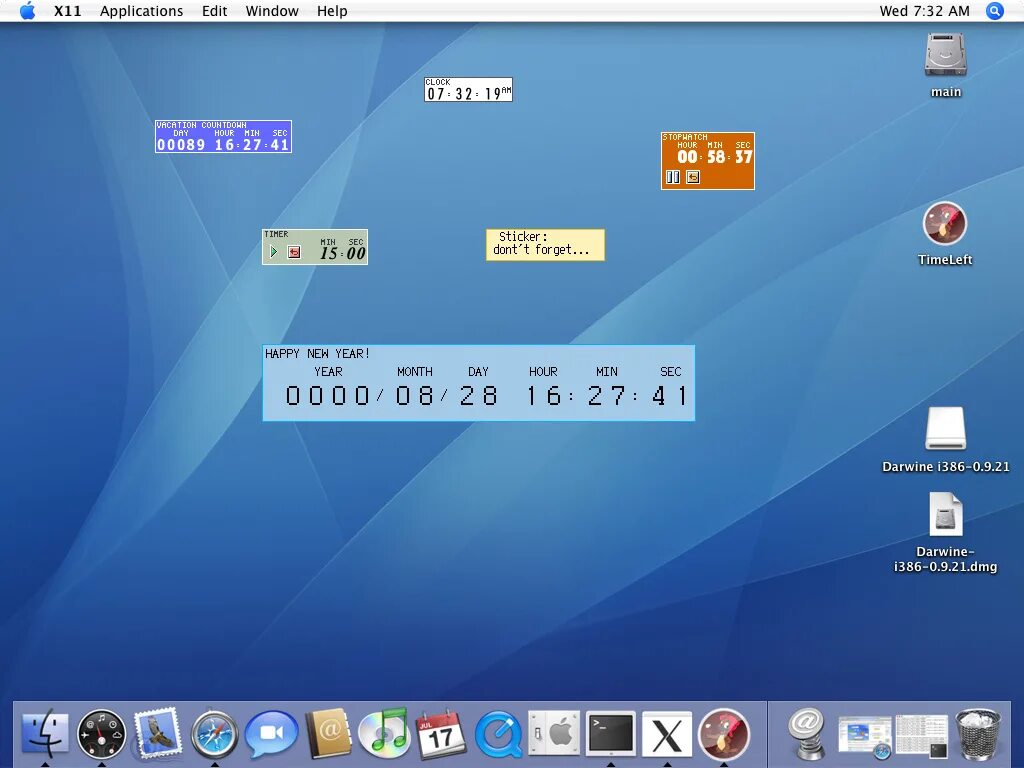Launch iTunes from the dock
The width and height of the screenshot is (1024, 768).
pos(385,732)
